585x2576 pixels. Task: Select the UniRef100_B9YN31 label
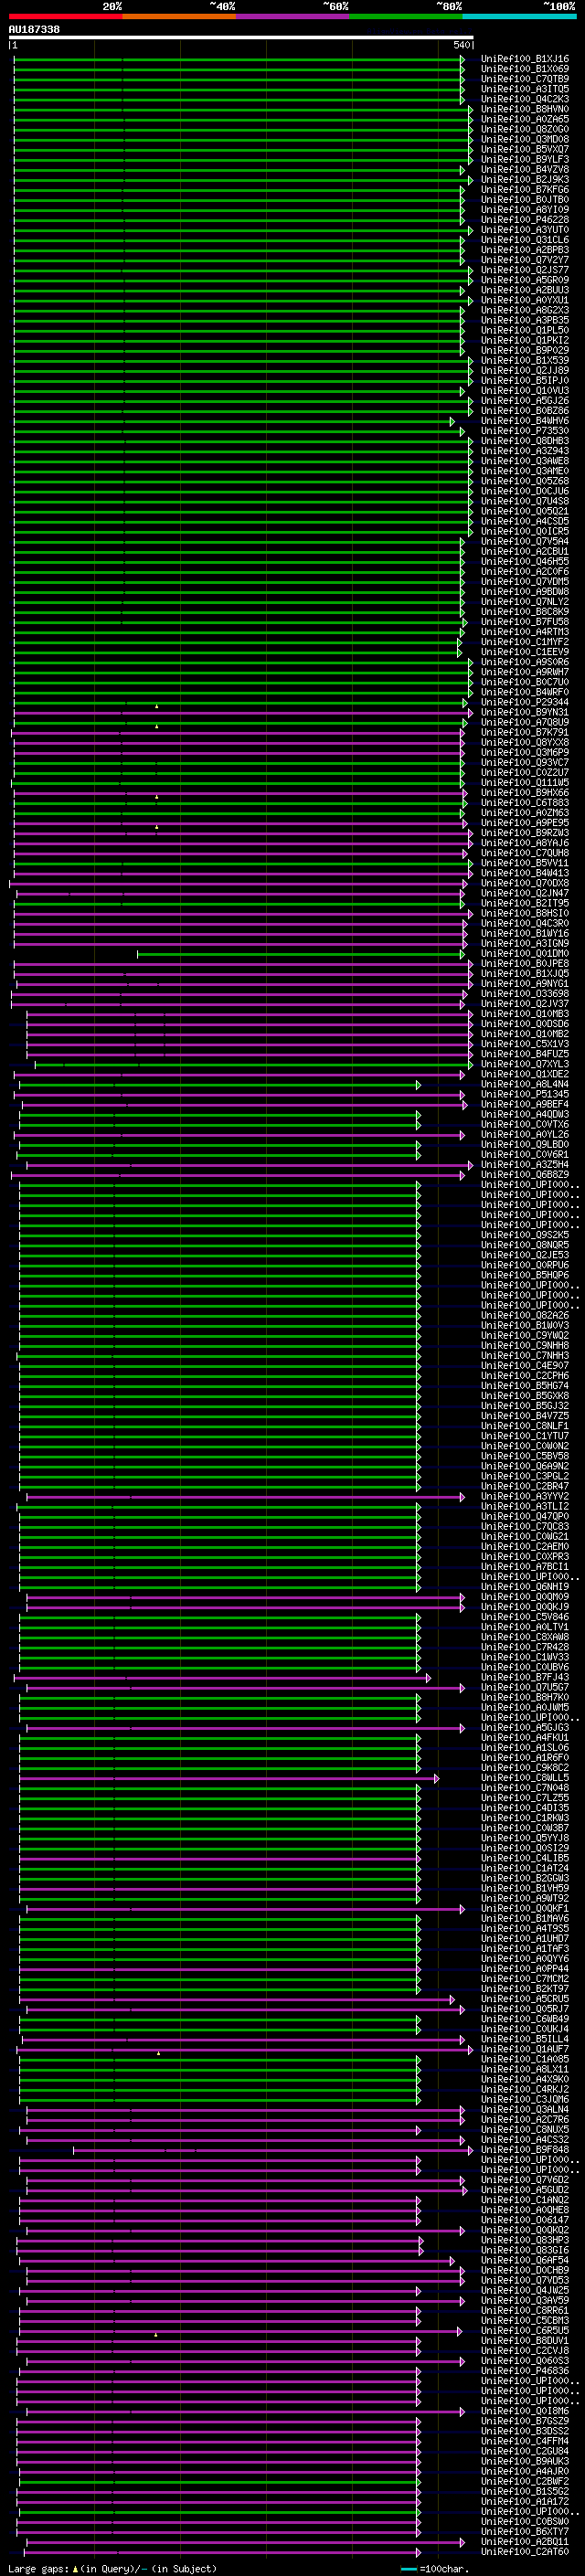pyautogui.click(x=525, y=712)
